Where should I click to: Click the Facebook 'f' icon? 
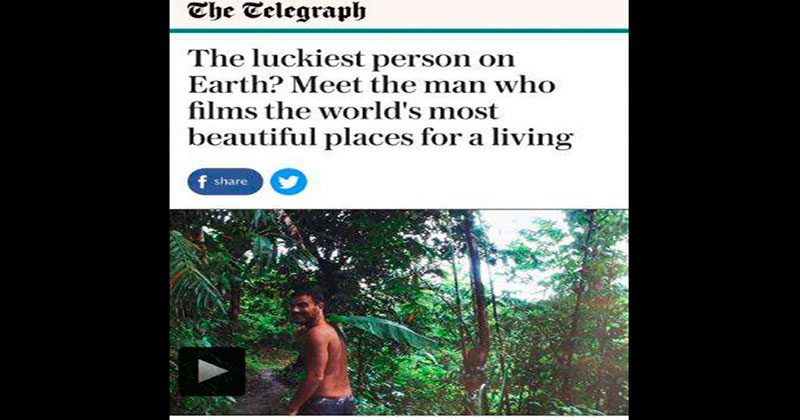pos(203,182)
